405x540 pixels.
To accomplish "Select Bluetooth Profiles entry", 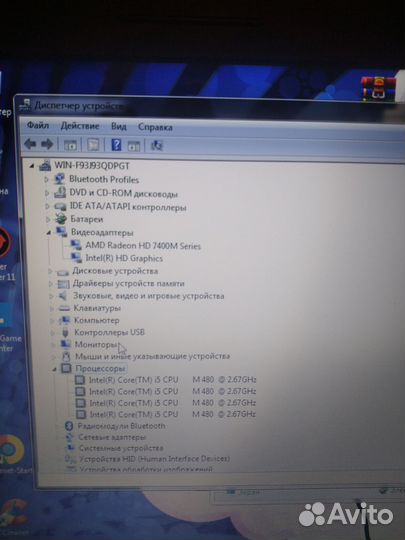I will click(104, 179).
